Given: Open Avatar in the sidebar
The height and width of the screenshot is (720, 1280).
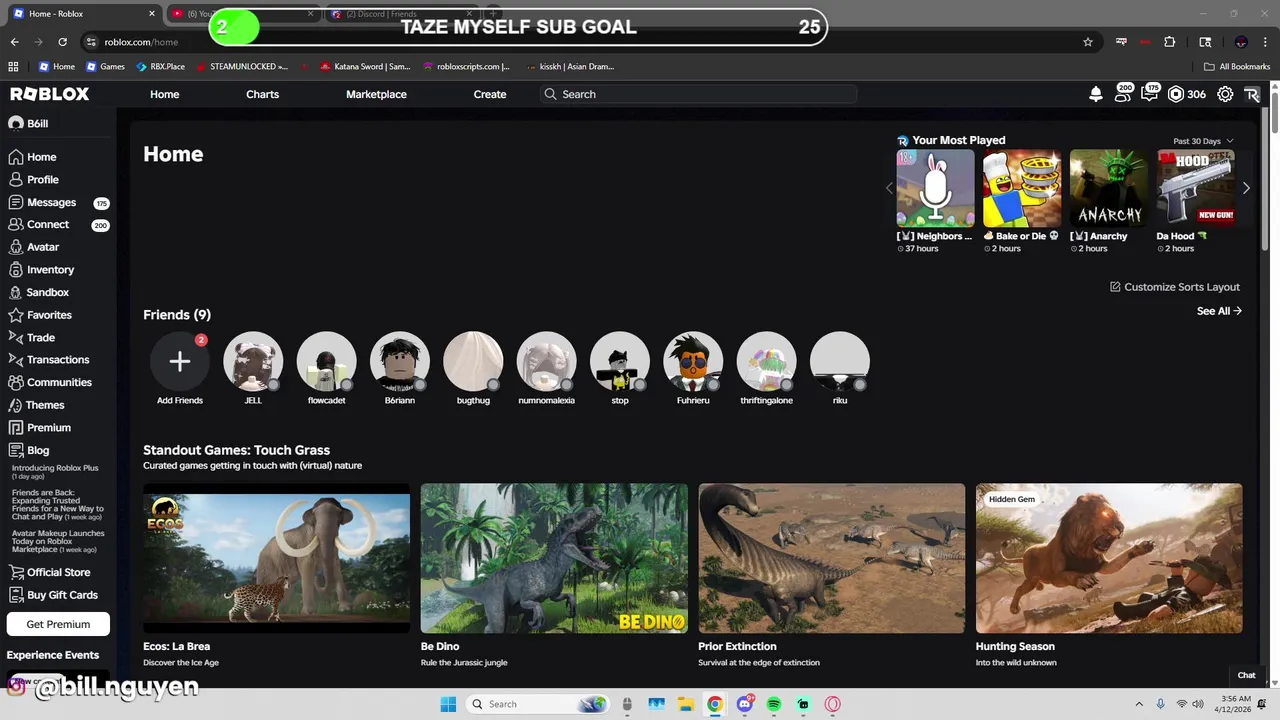Looking at the screenshot, I should 43,247.
